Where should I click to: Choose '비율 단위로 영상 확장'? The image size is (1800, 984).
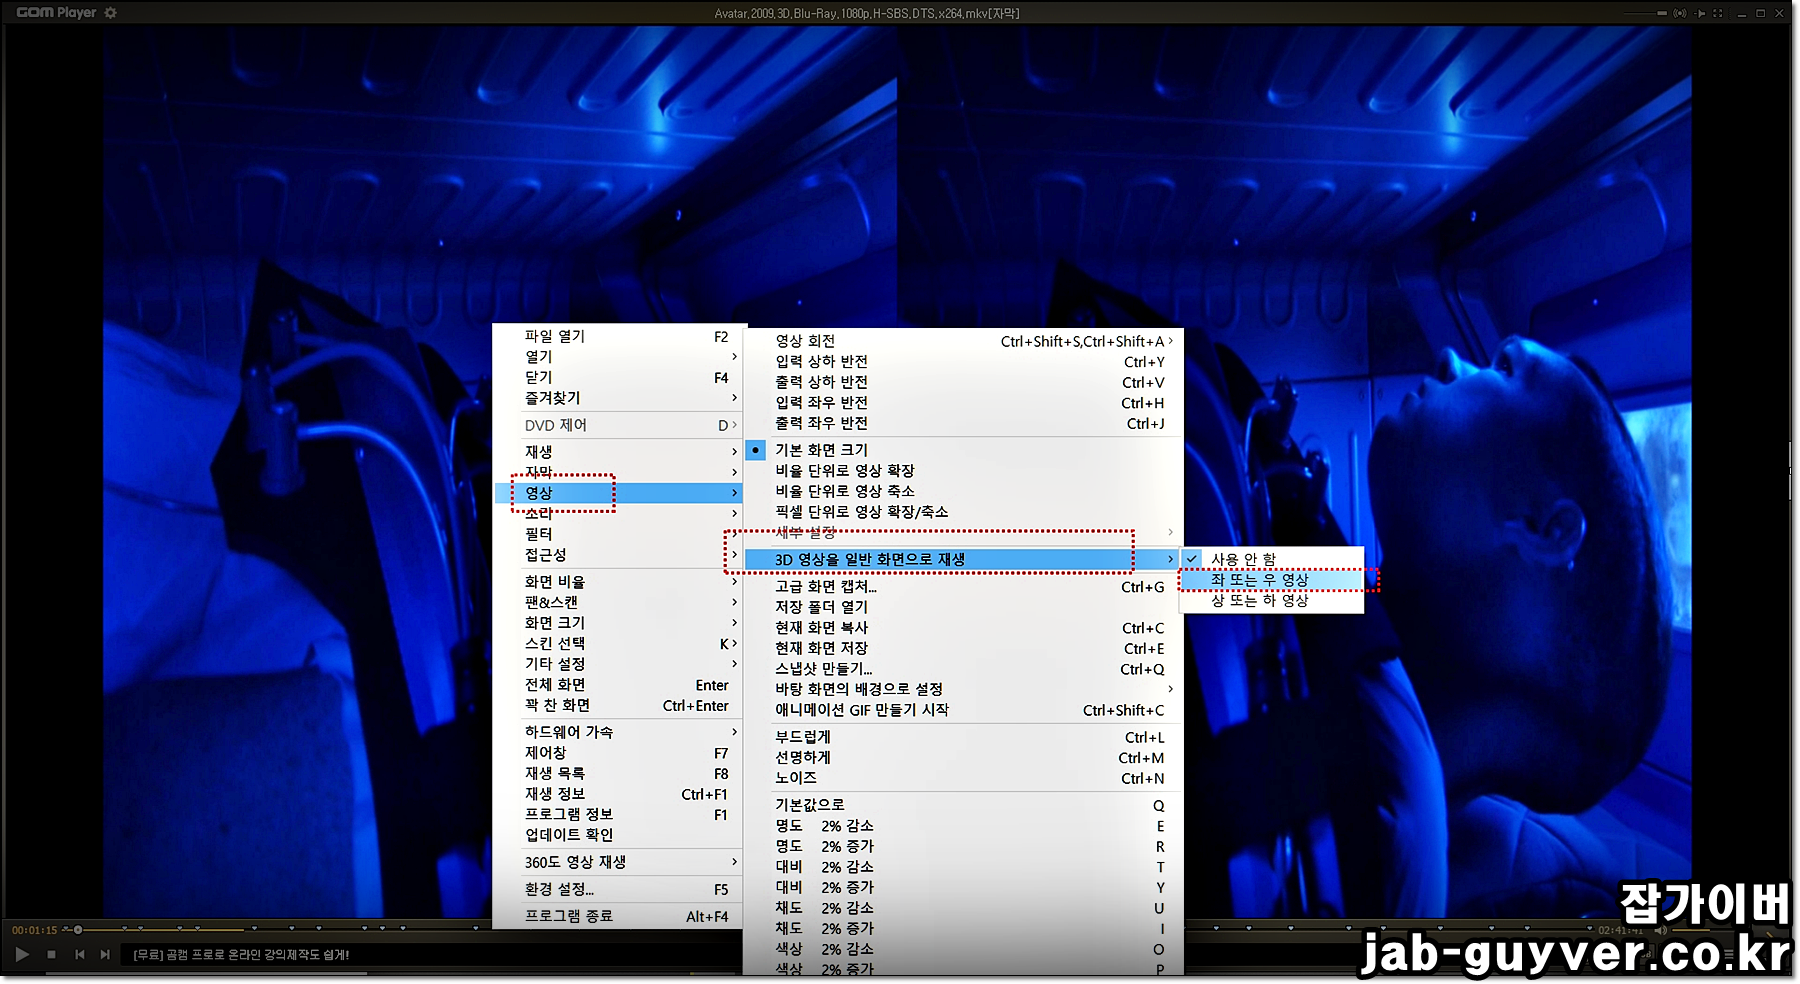point(963,470)
